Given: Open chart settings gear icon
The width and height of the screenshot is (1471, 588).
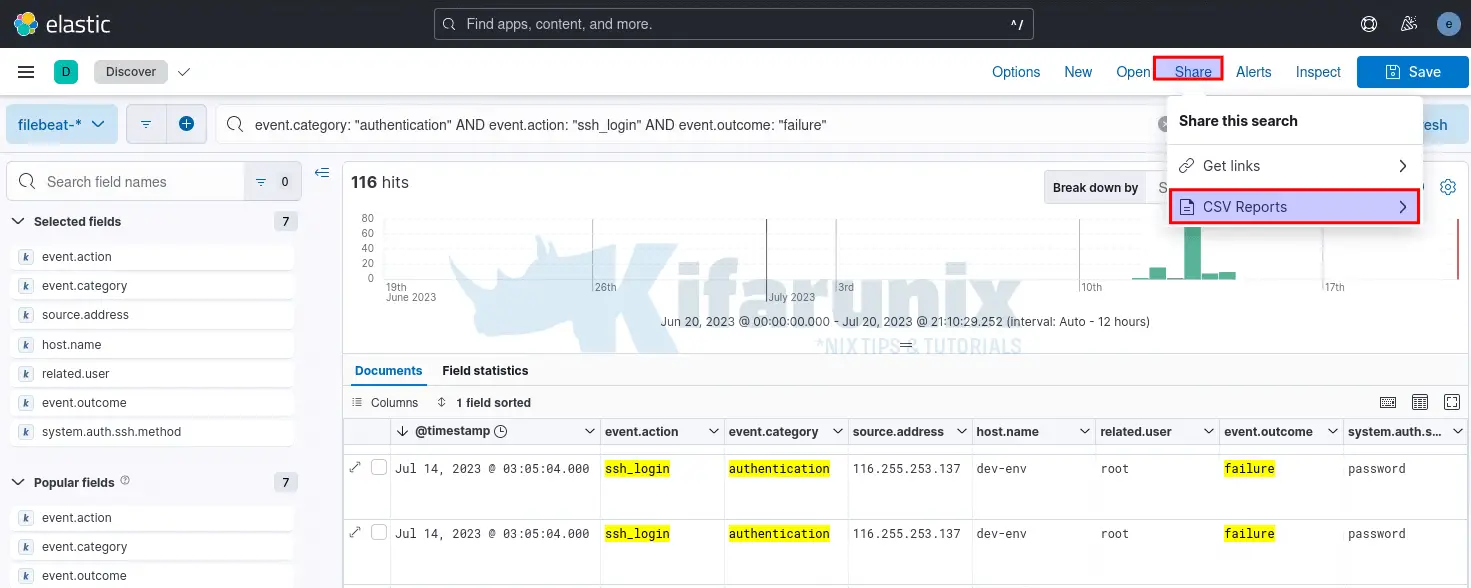Looking at the screenshot, I should click(1447, 187).
